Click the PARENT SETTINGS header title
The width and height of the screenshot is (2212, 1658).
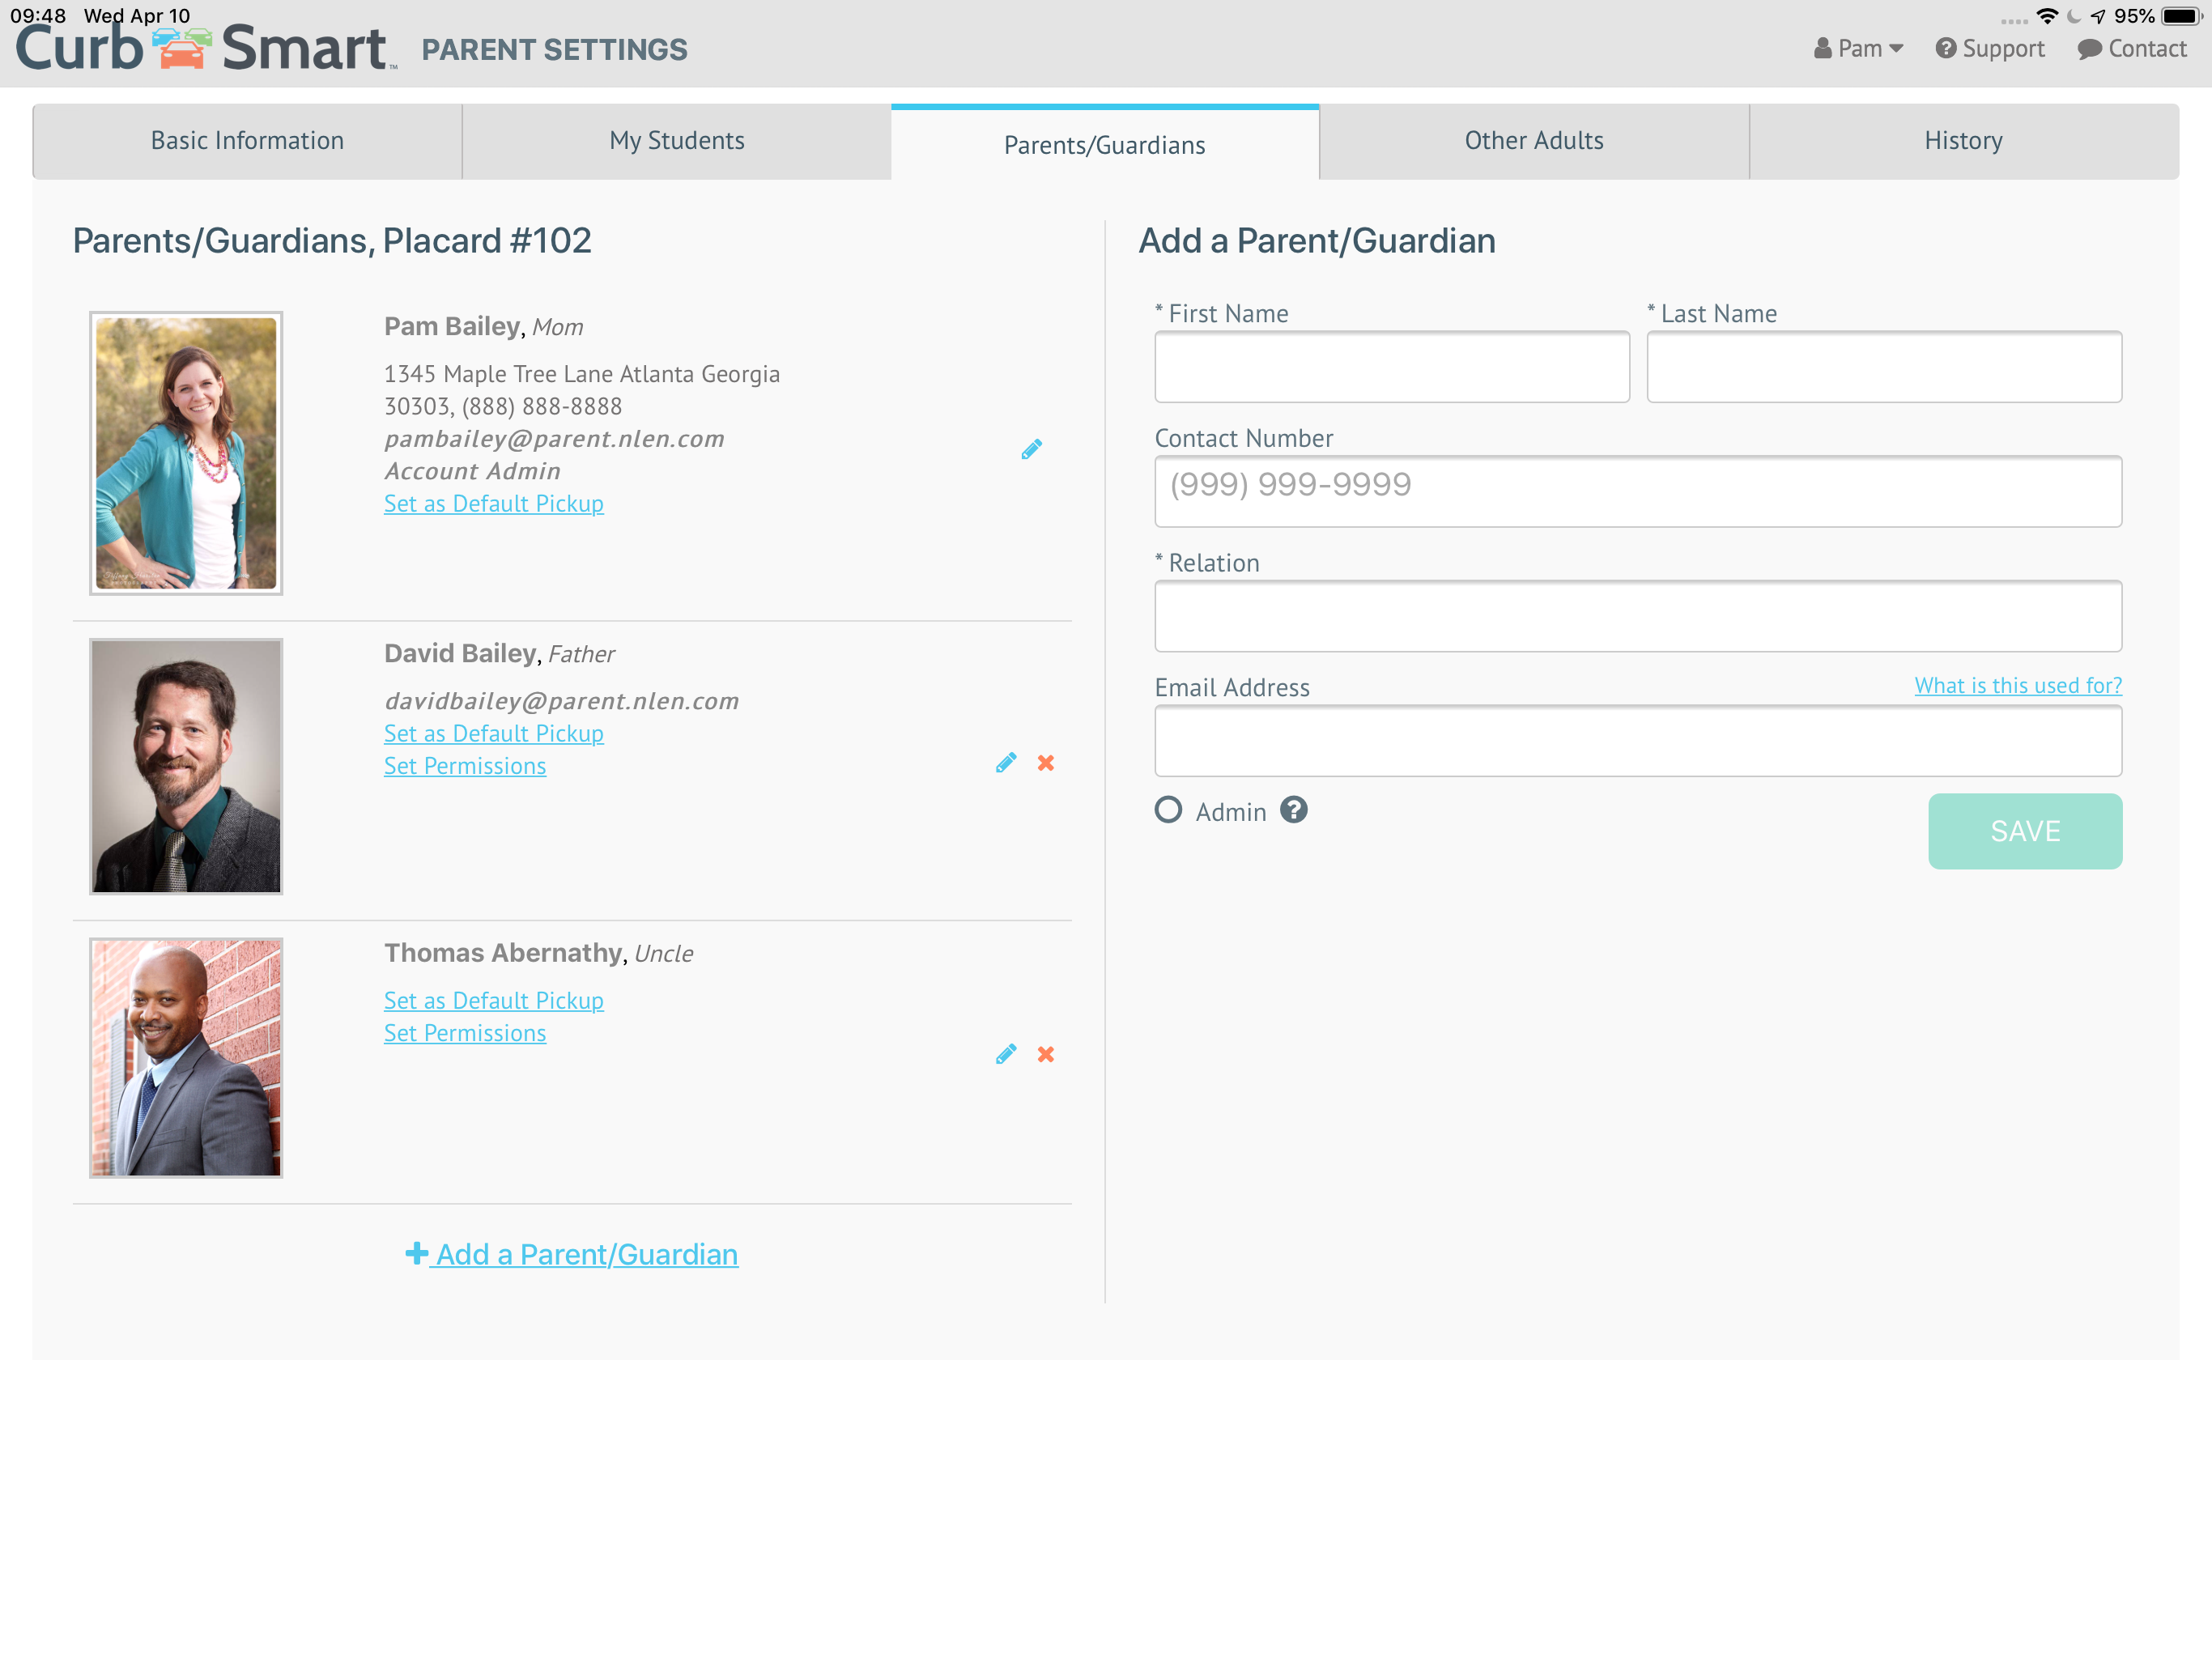point(554,49)
